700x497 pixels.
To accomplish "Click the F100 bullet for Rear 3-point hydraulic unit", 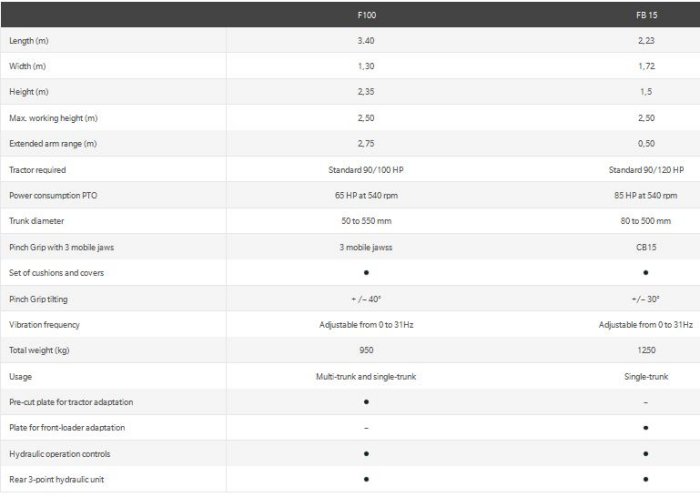I will click(x=366, y=480).
